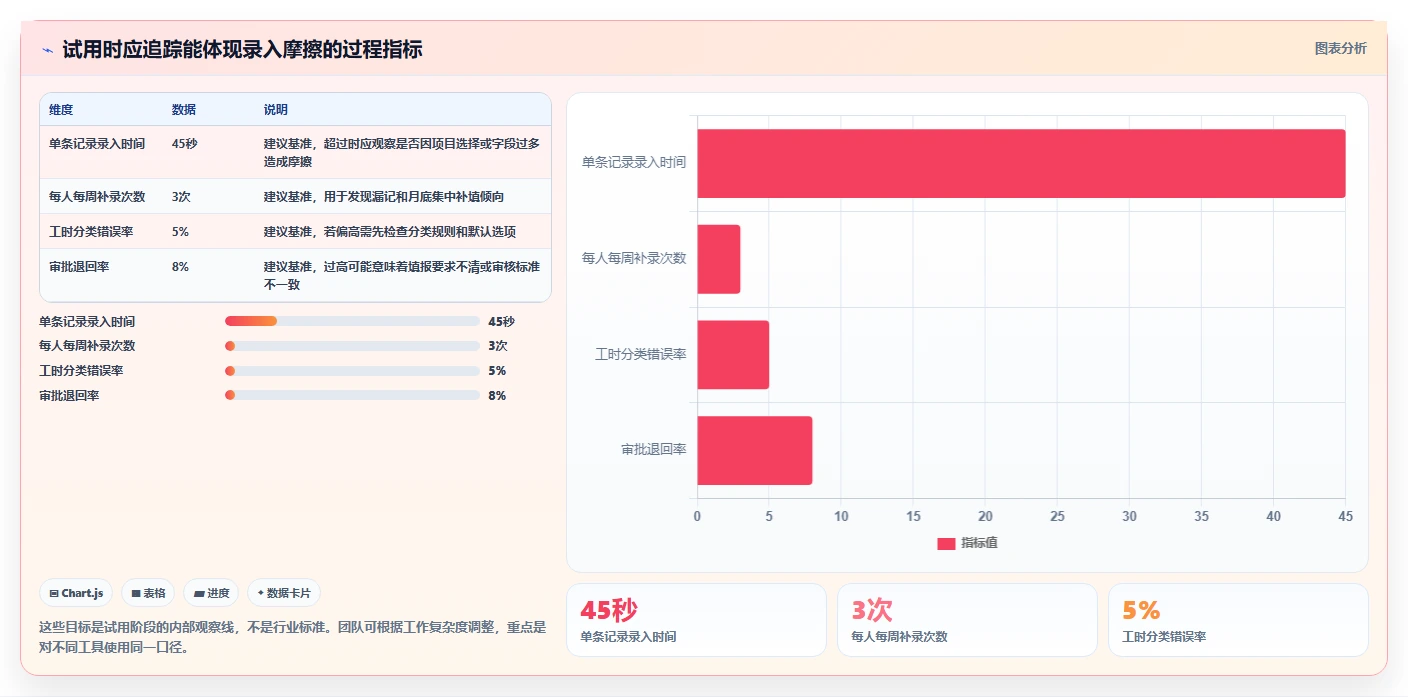Click the 单条记录录入时间 table cell

pyautogui.click(x=96, y=144)
